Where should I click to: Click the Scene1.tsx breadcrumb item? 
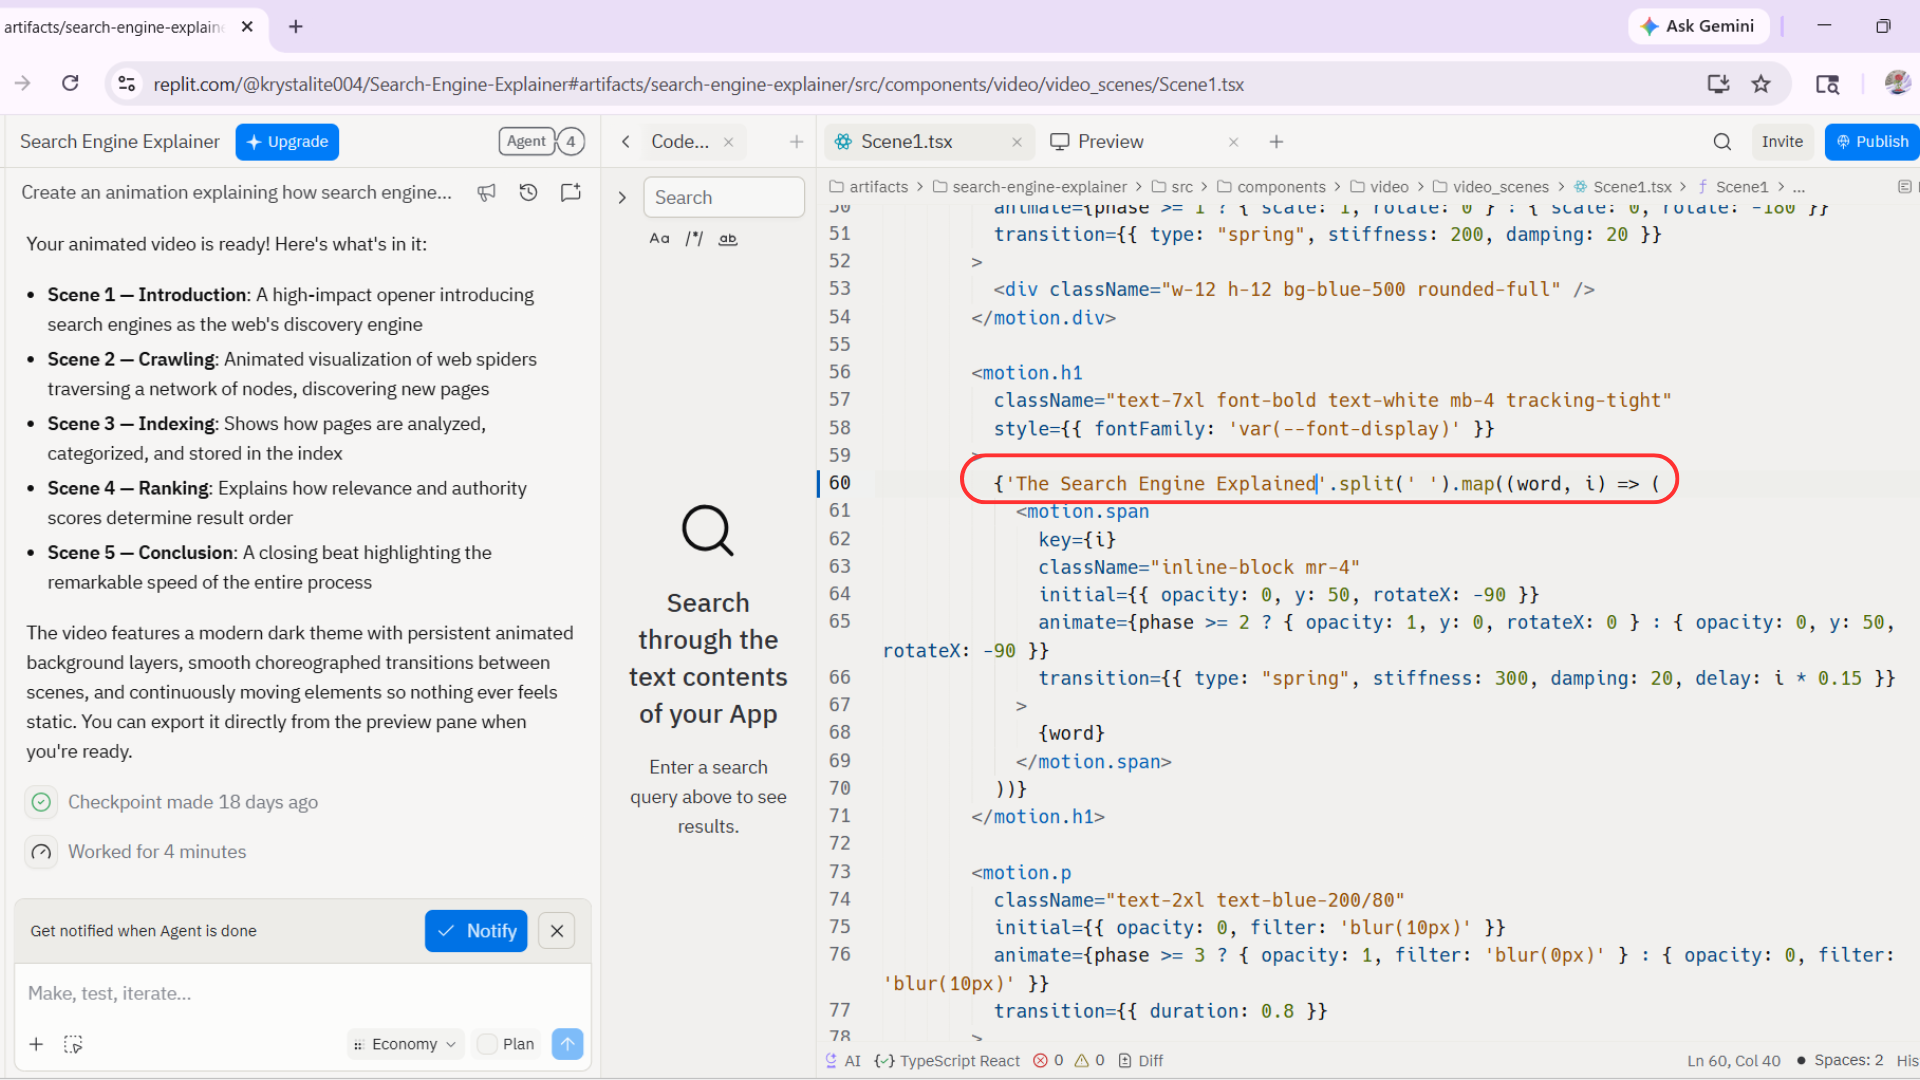(x=1623, y=187)
